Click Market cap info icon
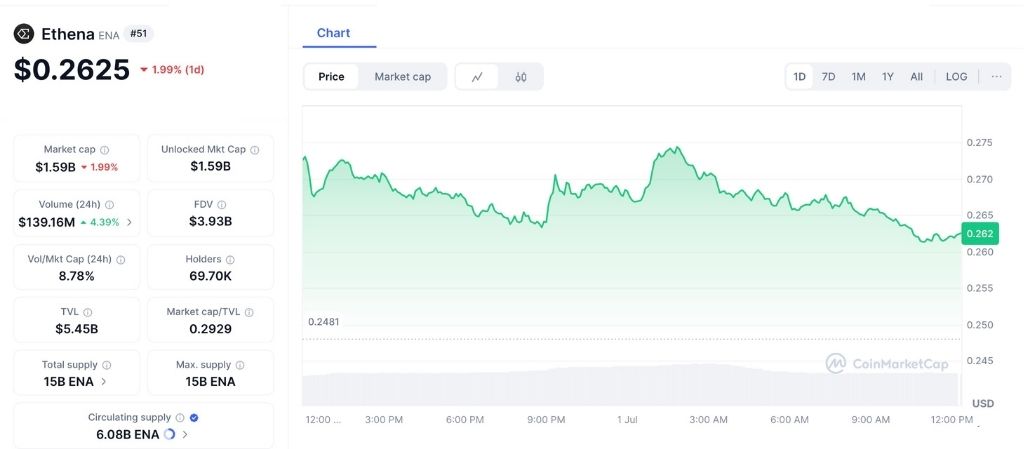 coord(105,150)
